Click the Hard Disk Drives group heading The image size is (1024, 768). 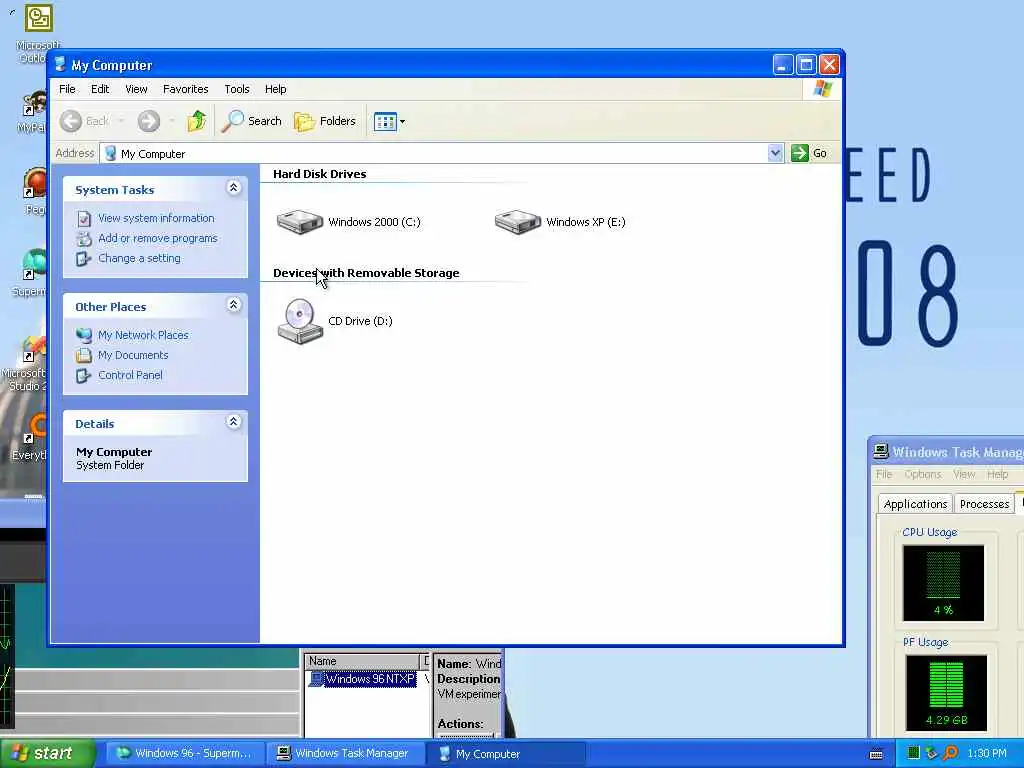point(319,174)
